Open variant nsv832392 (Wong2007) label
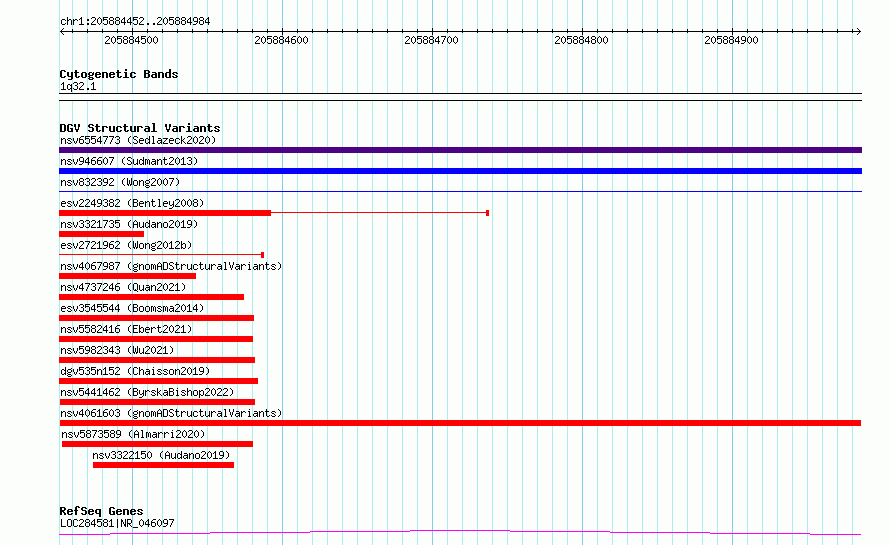Screen dimensions: 890x545 coord(120,182)
